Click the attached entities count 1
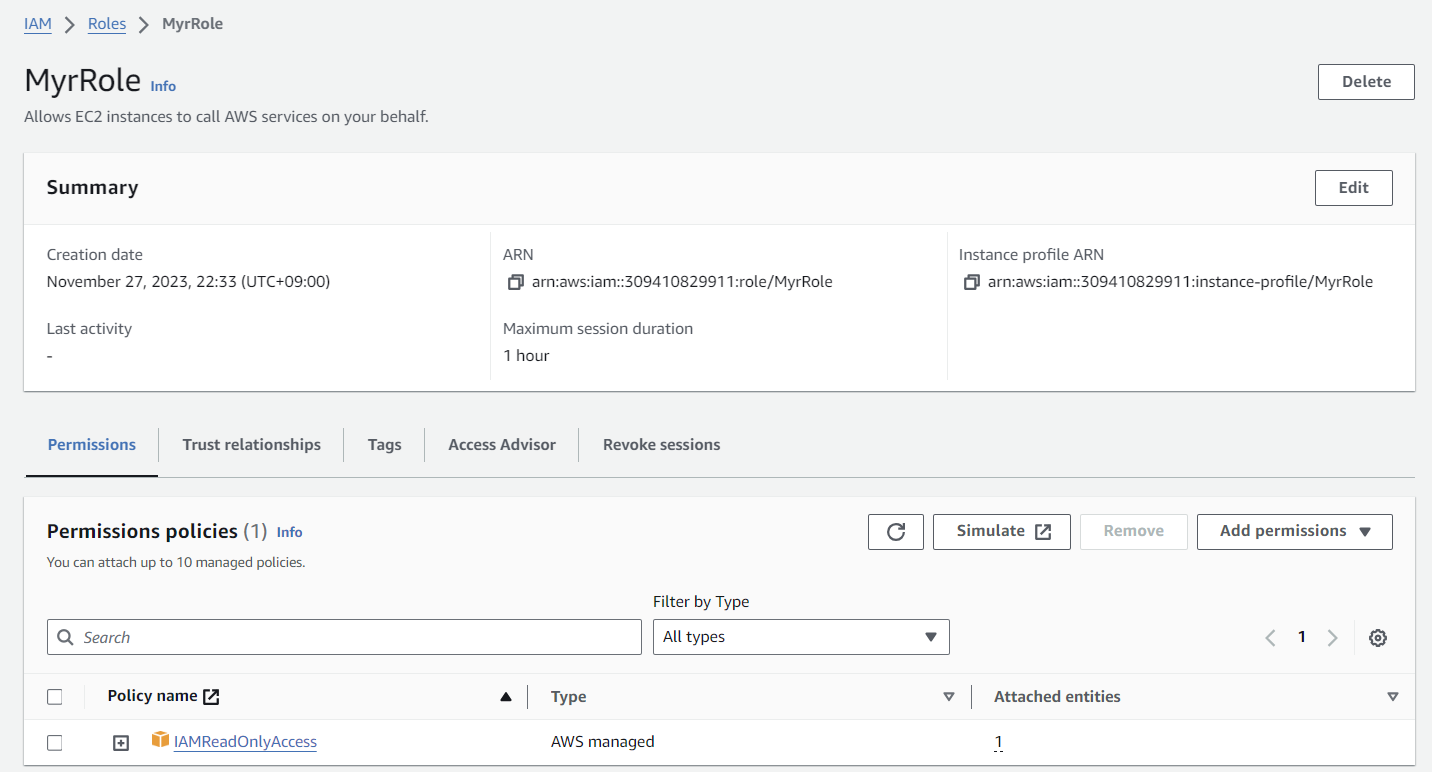This screenshot has width=1432, height=772. (x=998, y=742)
